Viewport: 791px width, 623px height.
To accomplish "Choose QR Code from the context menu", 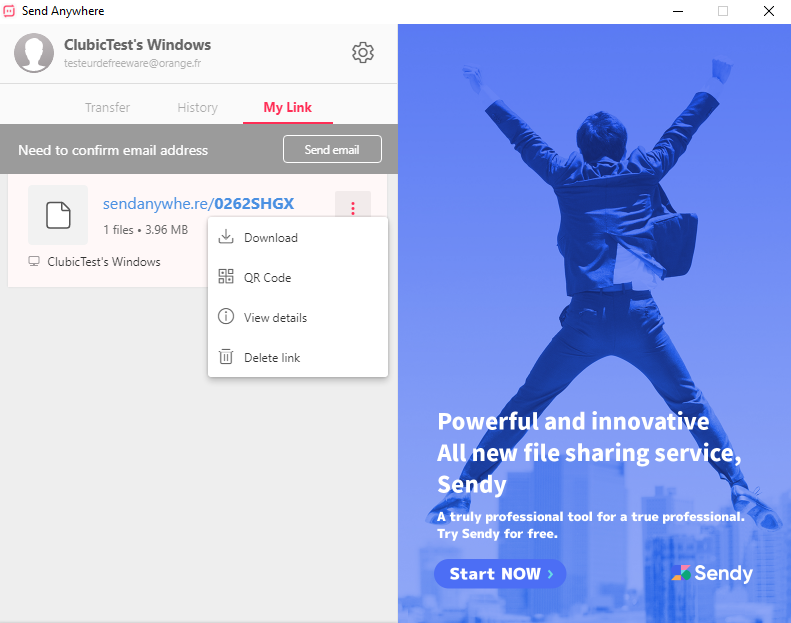I will 298,277.
